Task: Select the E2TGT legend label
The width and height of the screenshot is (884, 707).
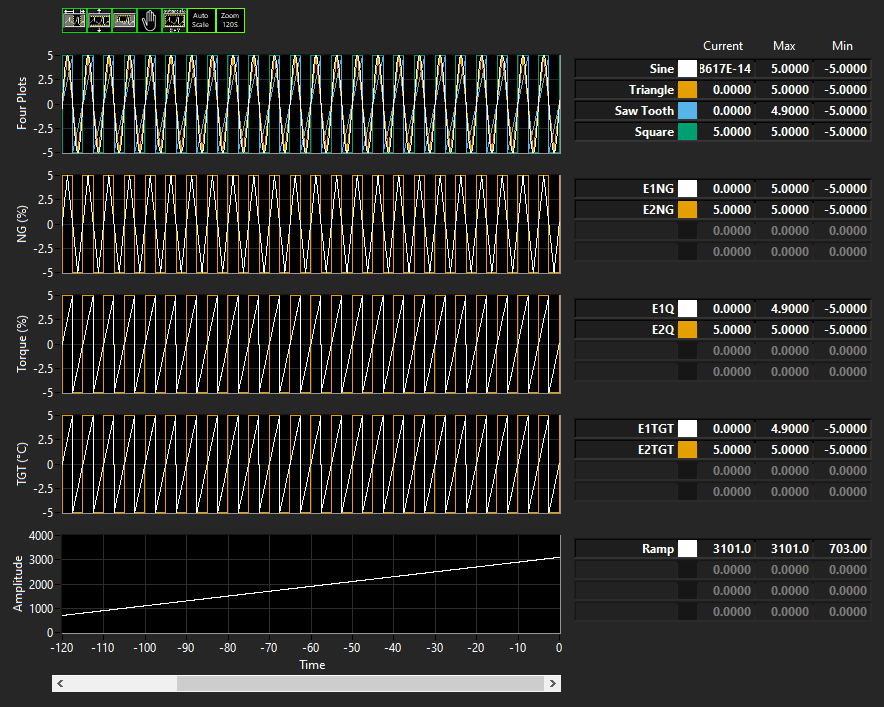Action: 656,449
